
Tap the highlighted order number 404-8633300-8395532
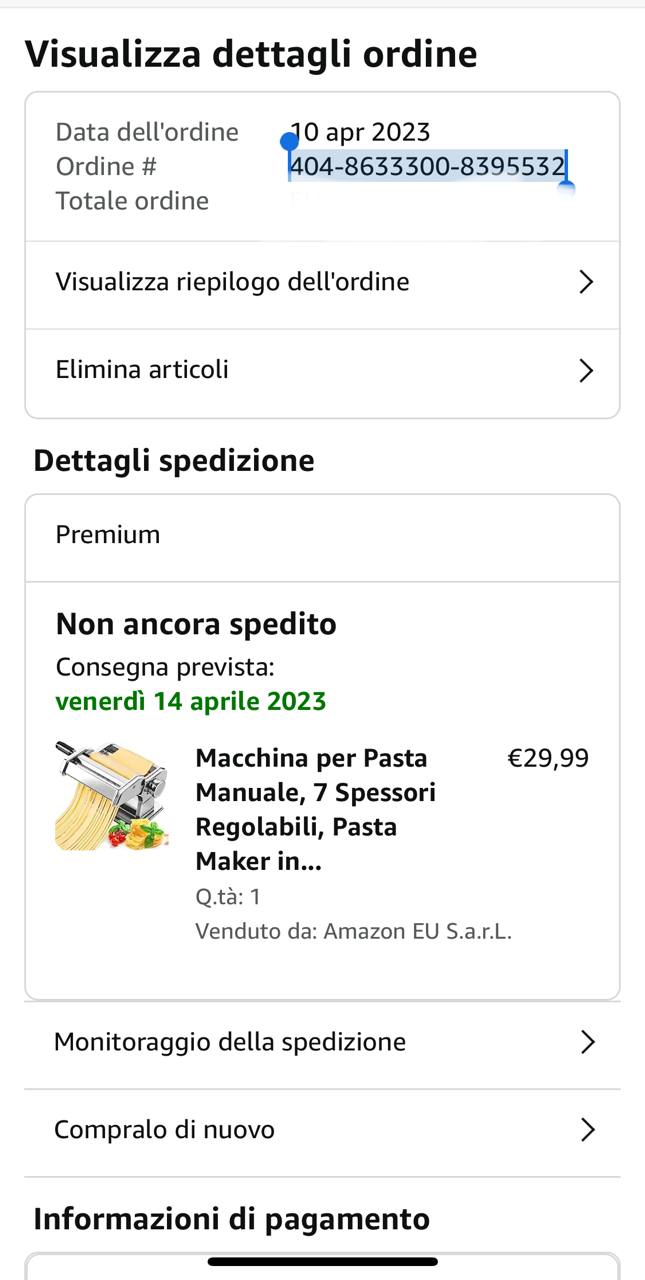click(427, 166)
